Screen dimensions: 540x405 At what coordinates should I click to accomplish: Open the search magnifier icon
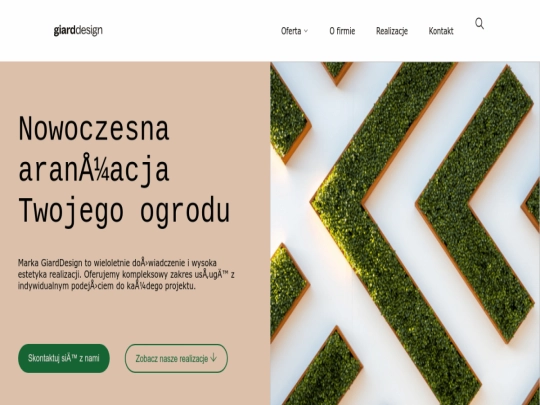(479, 24)
